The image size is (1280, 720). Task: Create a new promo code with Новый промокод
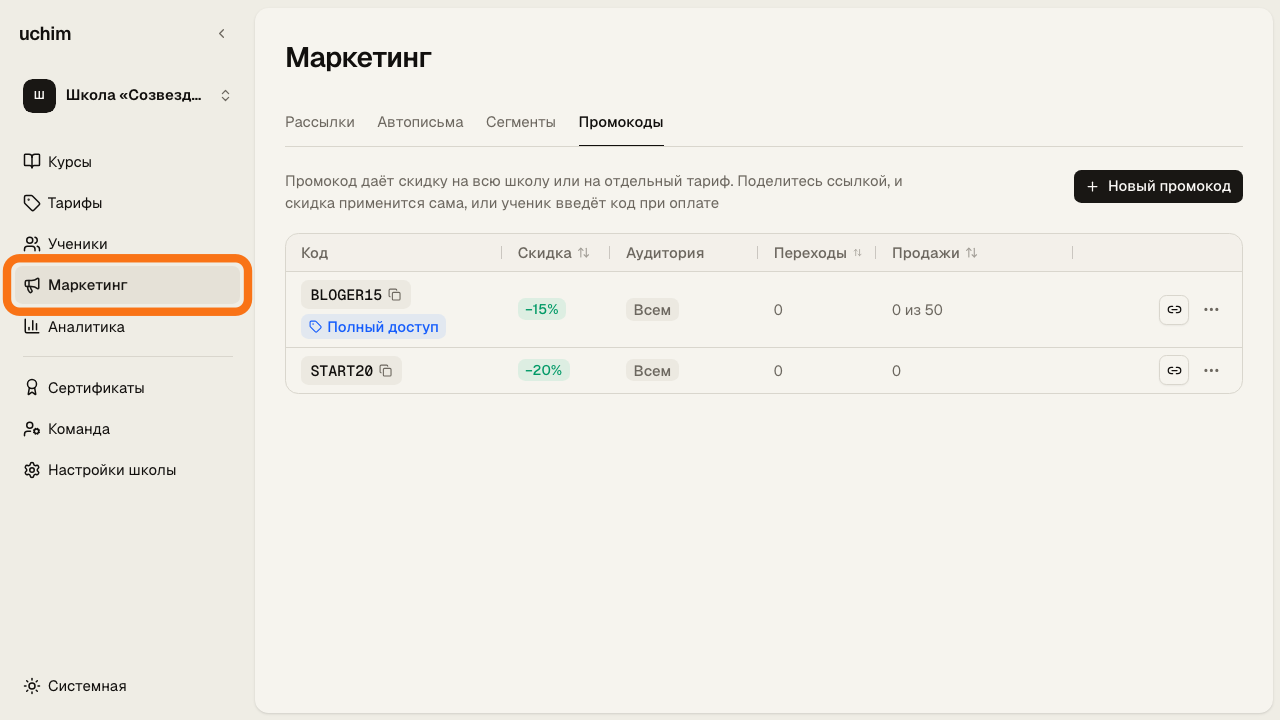pyautogui.click(x=1158, y=187)
